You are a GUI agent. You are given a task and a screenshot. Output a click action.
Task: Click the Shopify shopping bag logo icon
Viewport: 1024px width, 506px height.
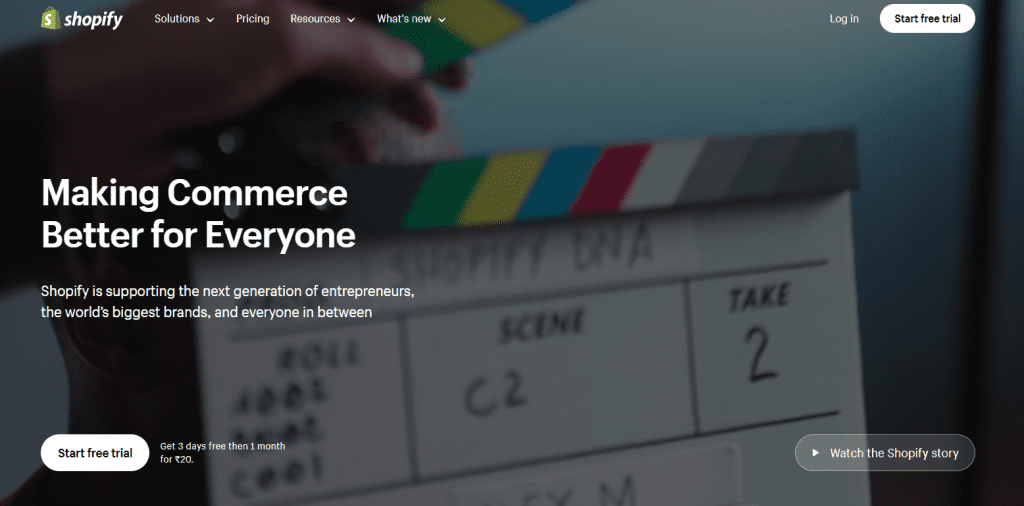(49, 19)
